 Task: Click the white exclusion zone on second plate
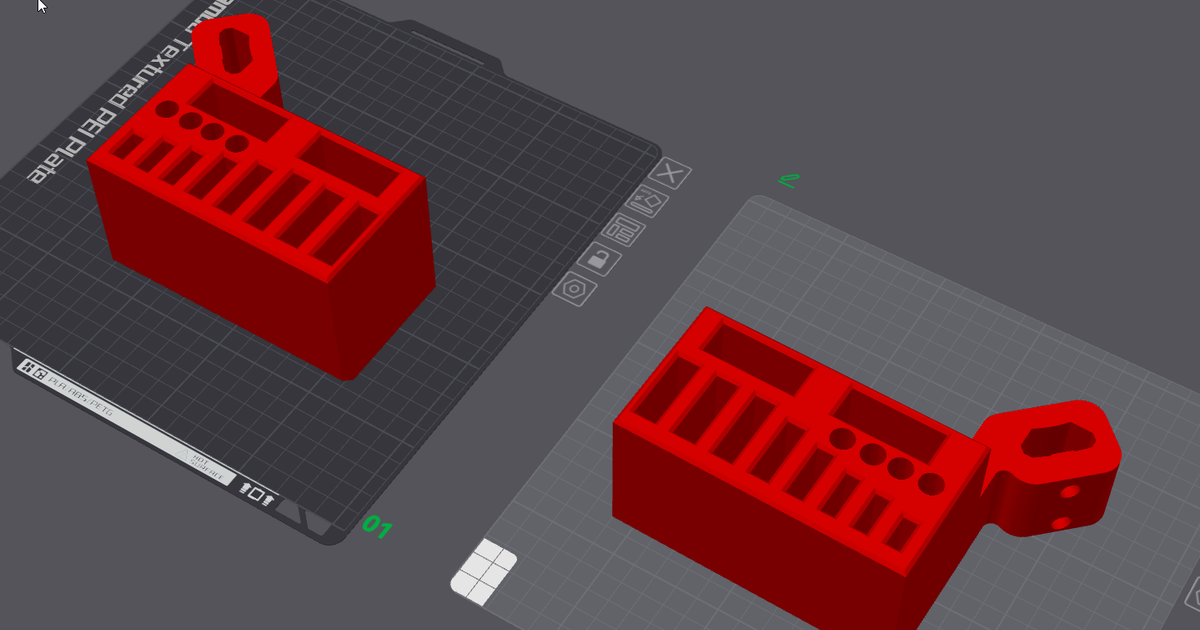coord(484,572)
